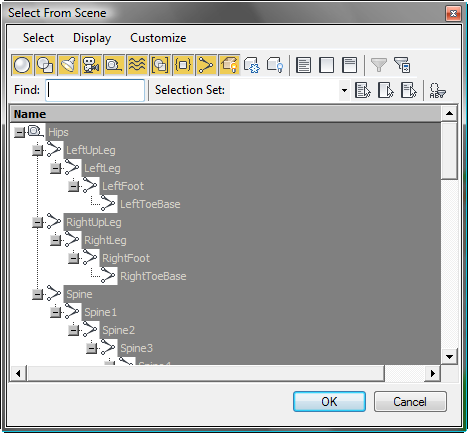The width and height of the screenshot is (468, 433).
Task: Select the LeftLeg tree item
Action: 102,168
